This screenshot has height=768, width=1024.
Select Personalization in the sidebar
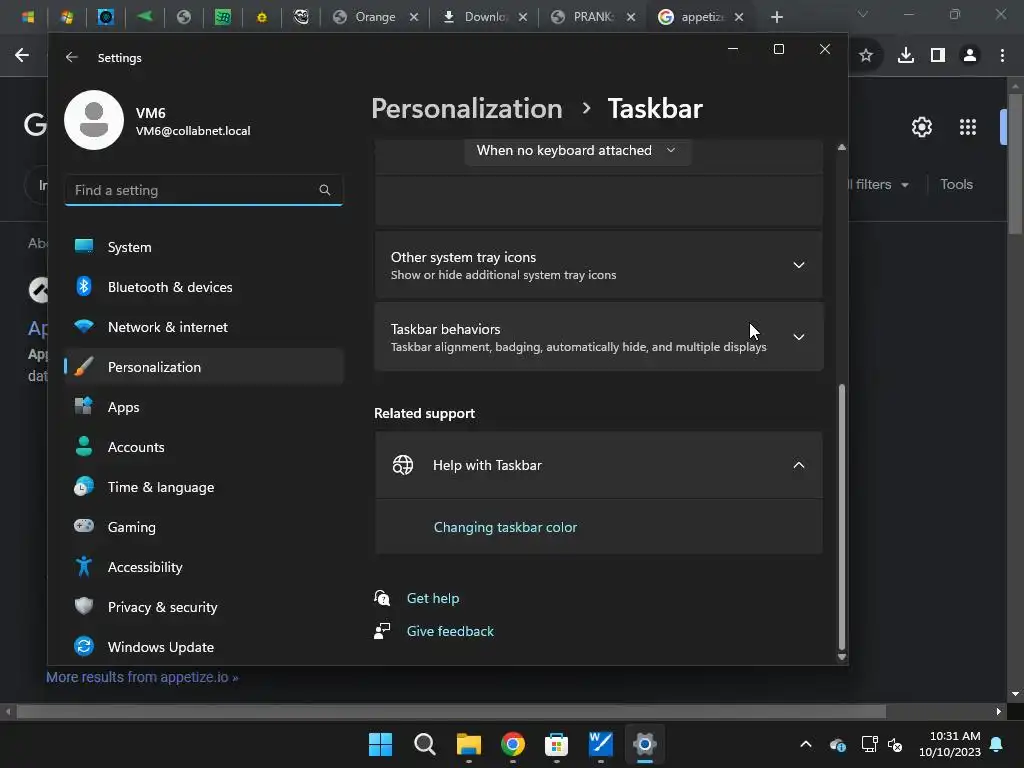click(x=204, y=367)
